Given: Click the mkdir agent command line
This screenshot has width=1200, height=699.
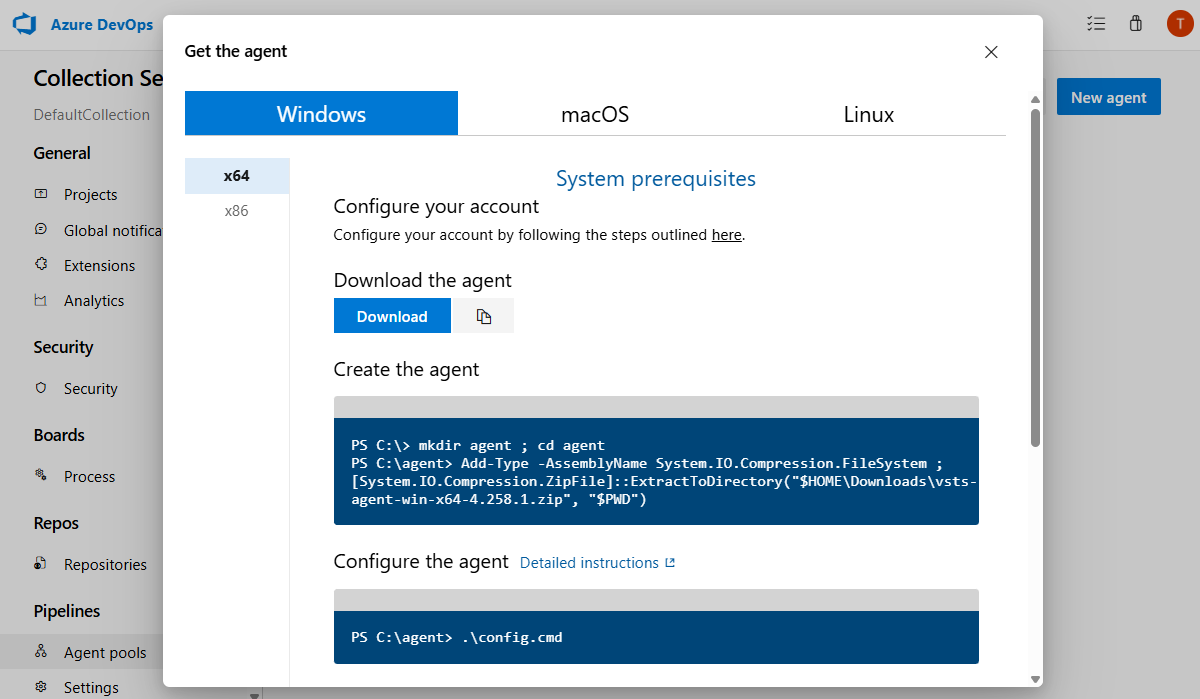Looking at the screenshot, I should tap(478, 445).
